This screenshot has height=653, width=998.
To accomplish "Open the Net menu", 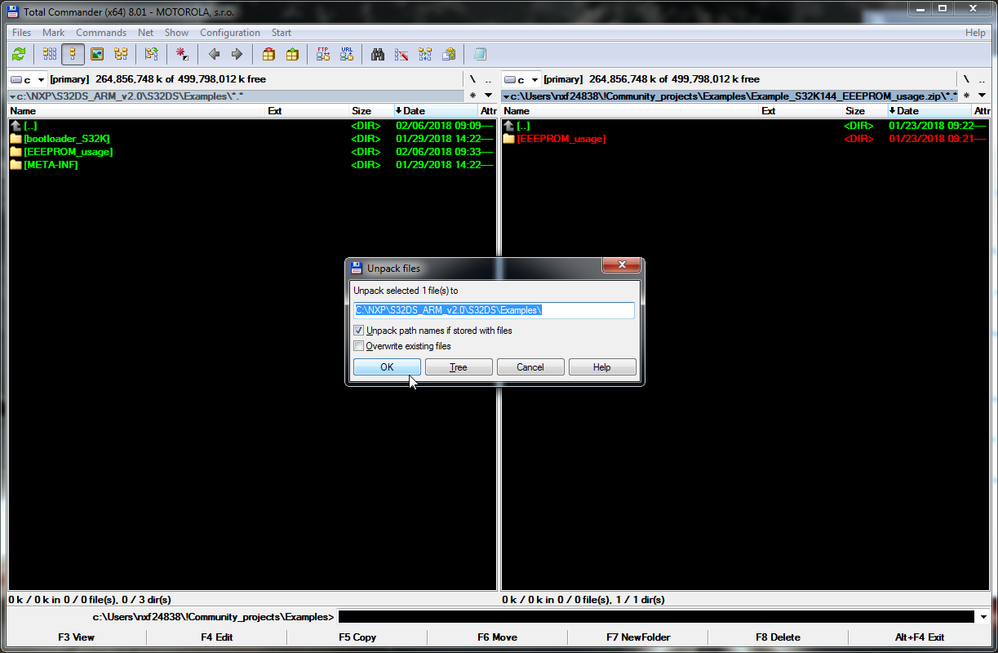I will click(145, 32).
